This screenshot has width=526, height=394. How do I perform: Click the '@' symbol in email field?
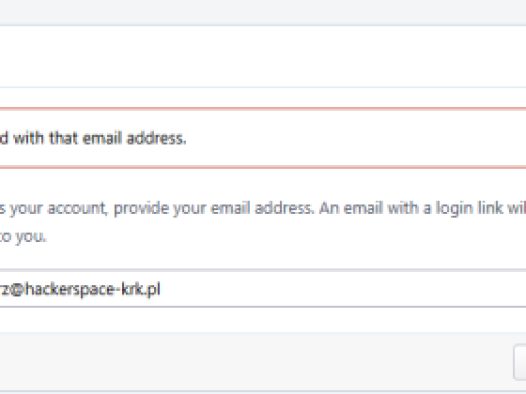click(x=16, y=289)
